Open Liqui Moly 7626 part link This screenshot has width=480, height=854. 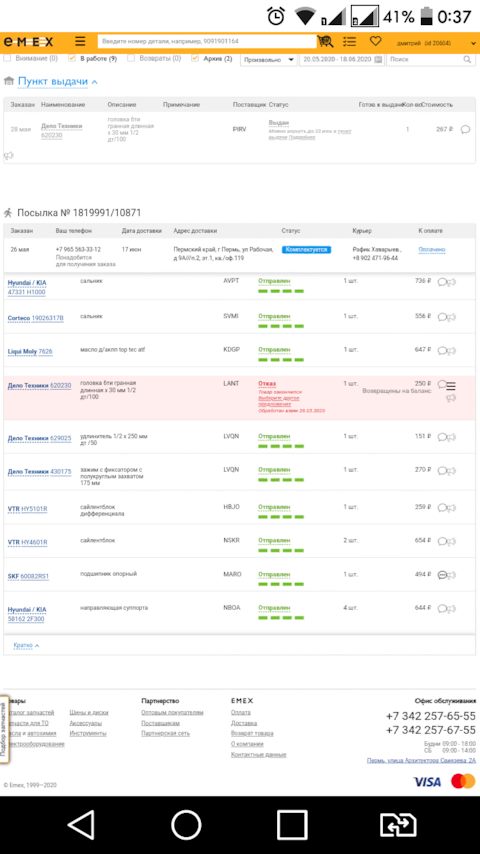30,352
